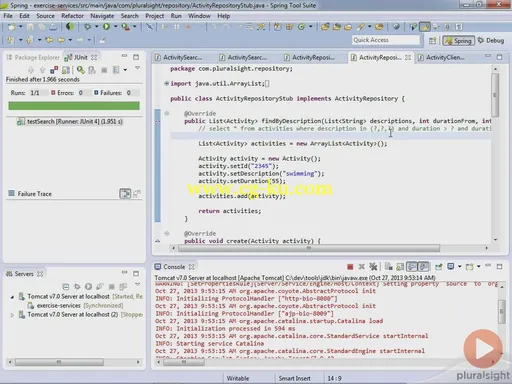The width and height of the screenshot is (512, 384).
Task: Collapse the started Tomcat v7.0 Server node
Action: 12,297
